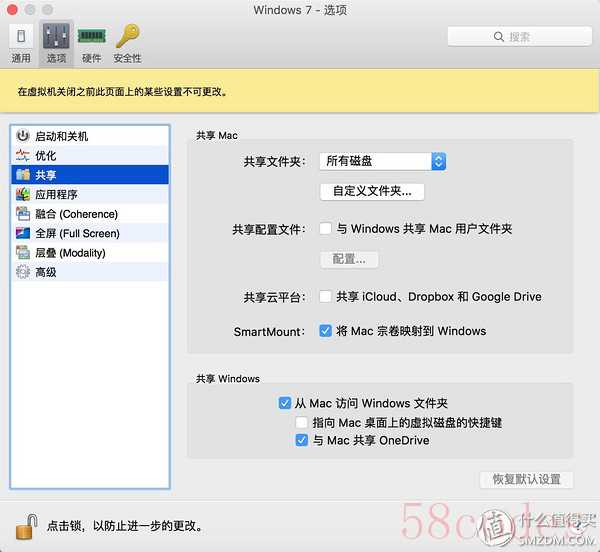The height and width of the screenshot is (552, 600).
Task: Click the 优化 pulse graph icon
Action: 23,155
